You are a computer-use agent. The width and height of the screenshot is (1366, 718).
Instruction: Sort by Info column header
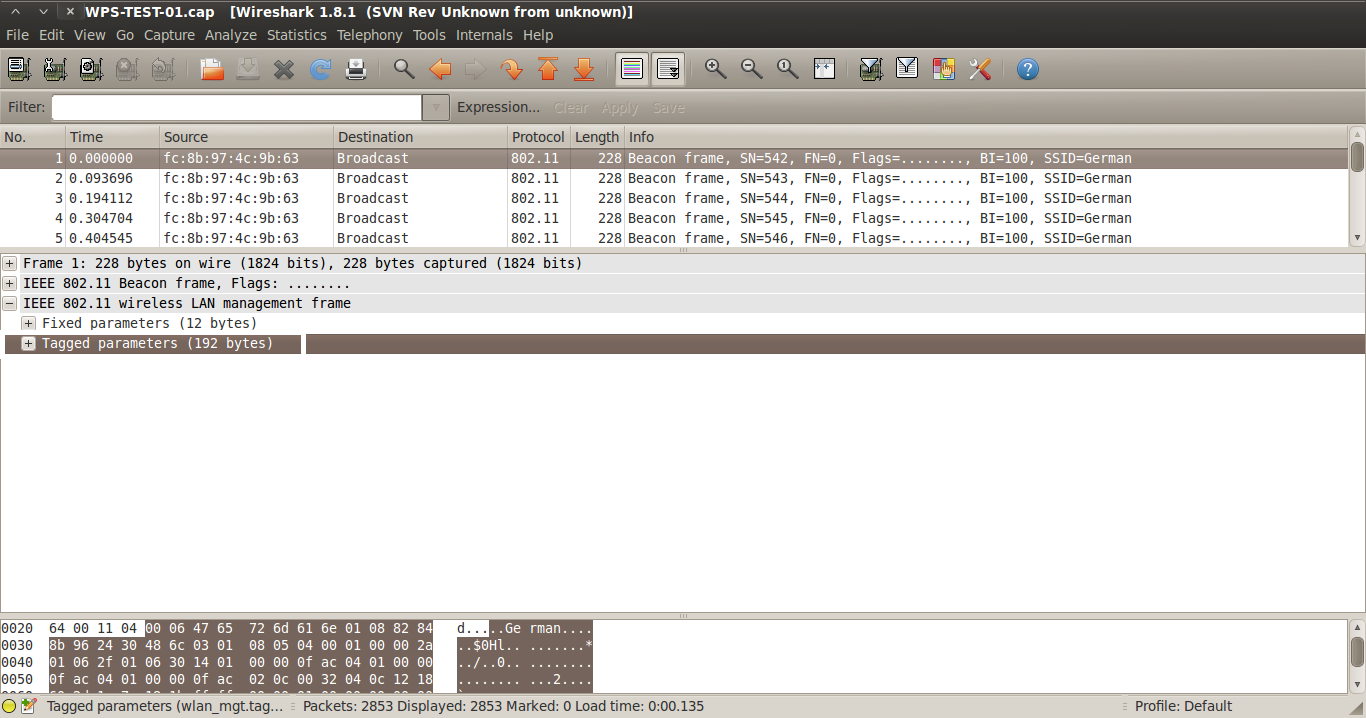coord(986,137)
